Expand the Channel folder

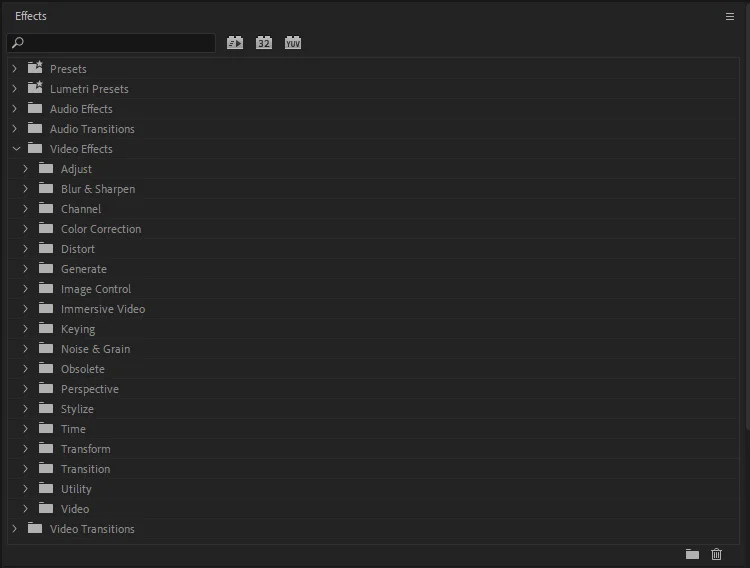26,209
